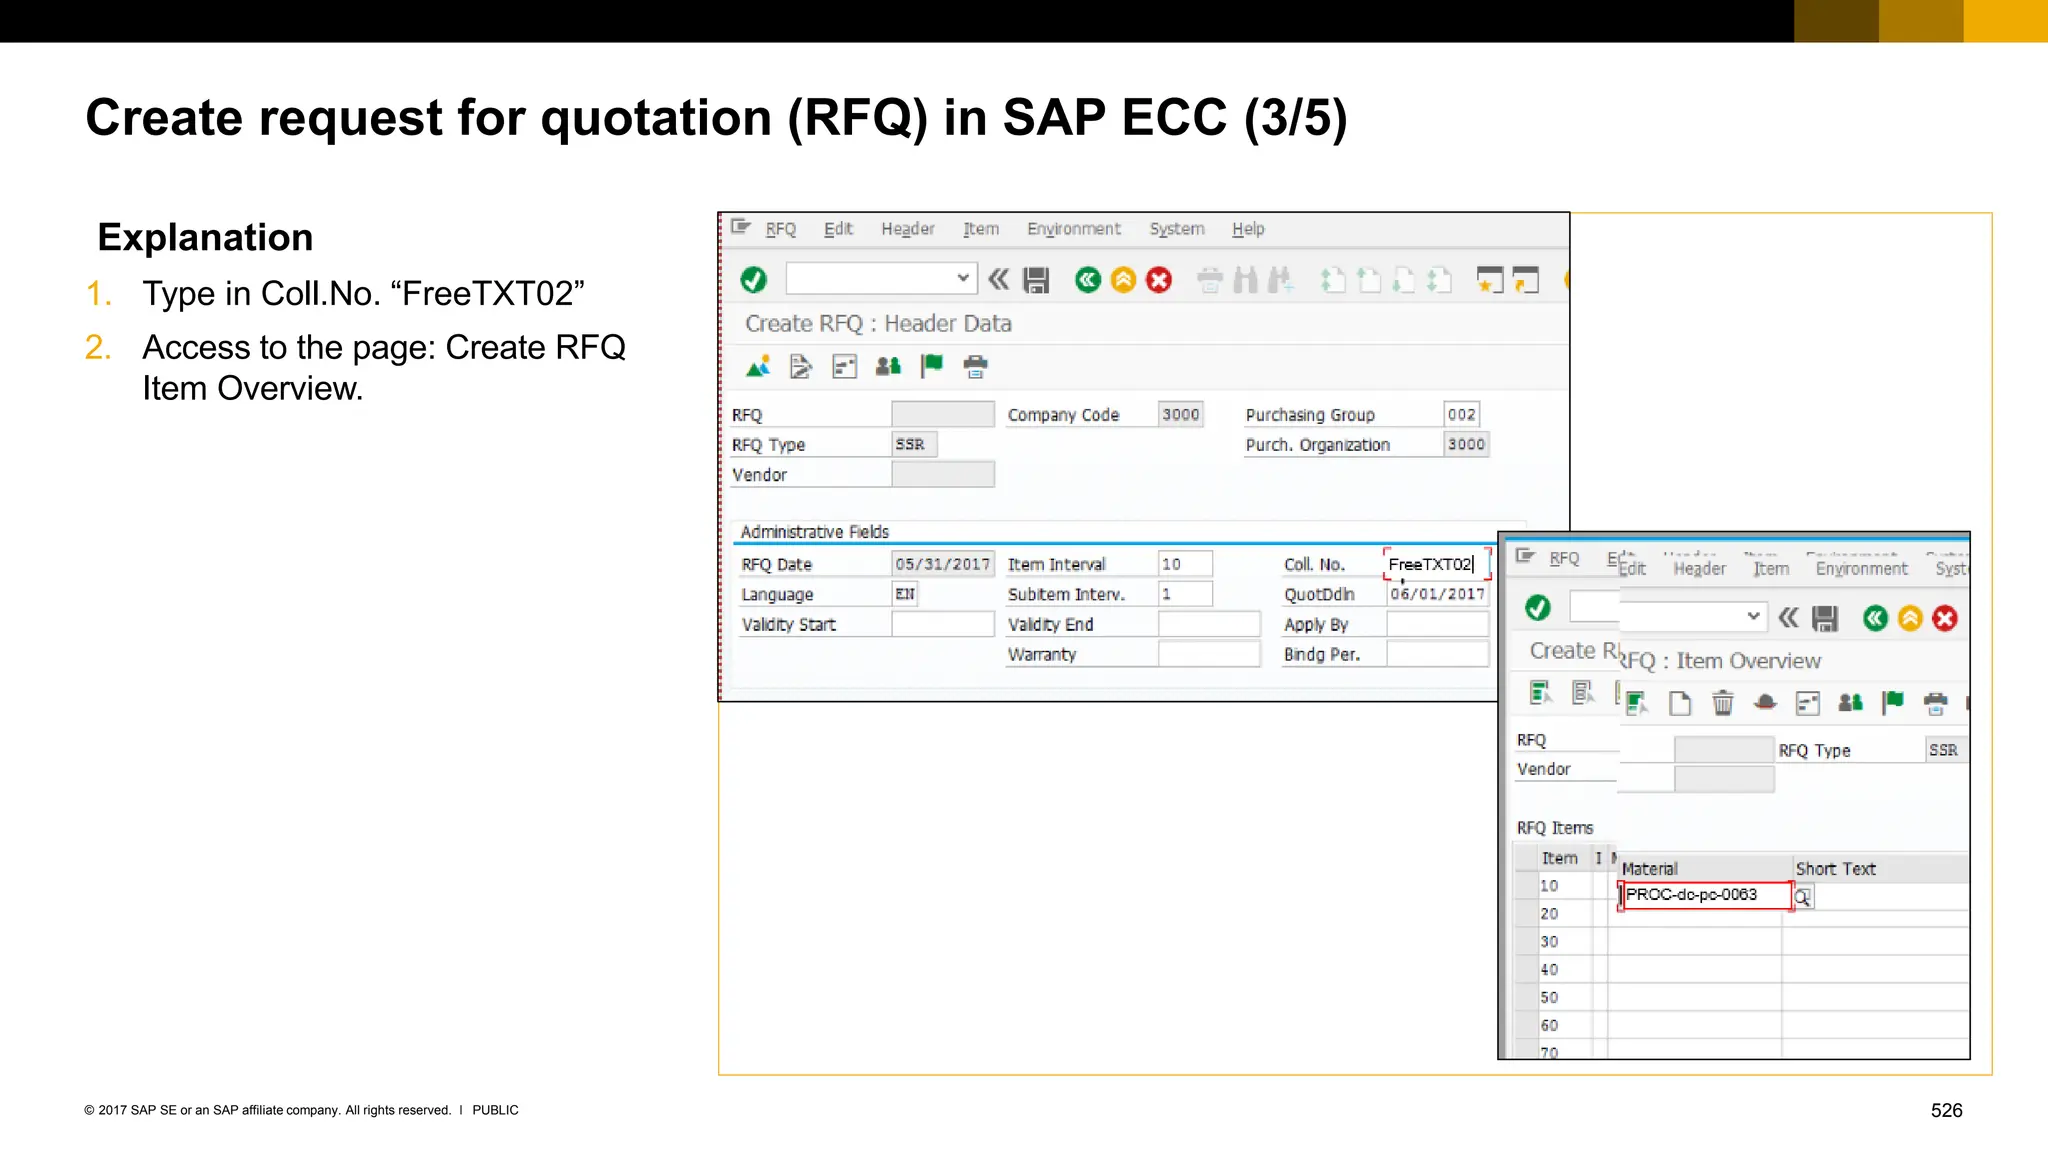Click the green flag icon in Header Data
The image size is (2048, 1152).
pos(932,366)
